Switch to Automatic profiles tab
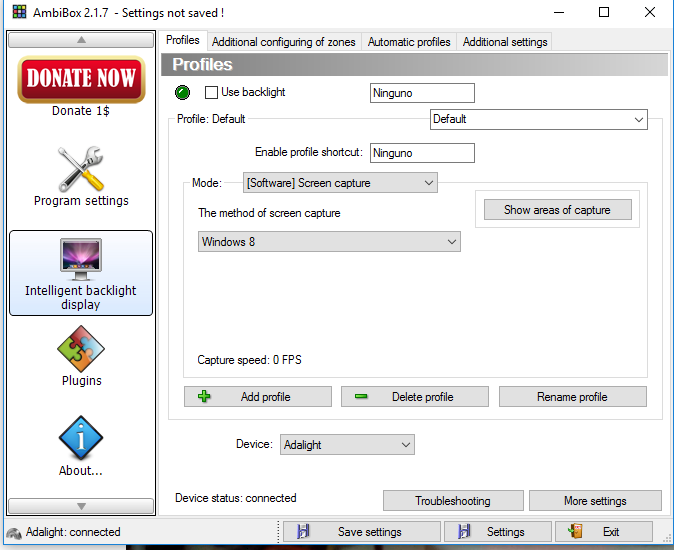 coord(409,42)
